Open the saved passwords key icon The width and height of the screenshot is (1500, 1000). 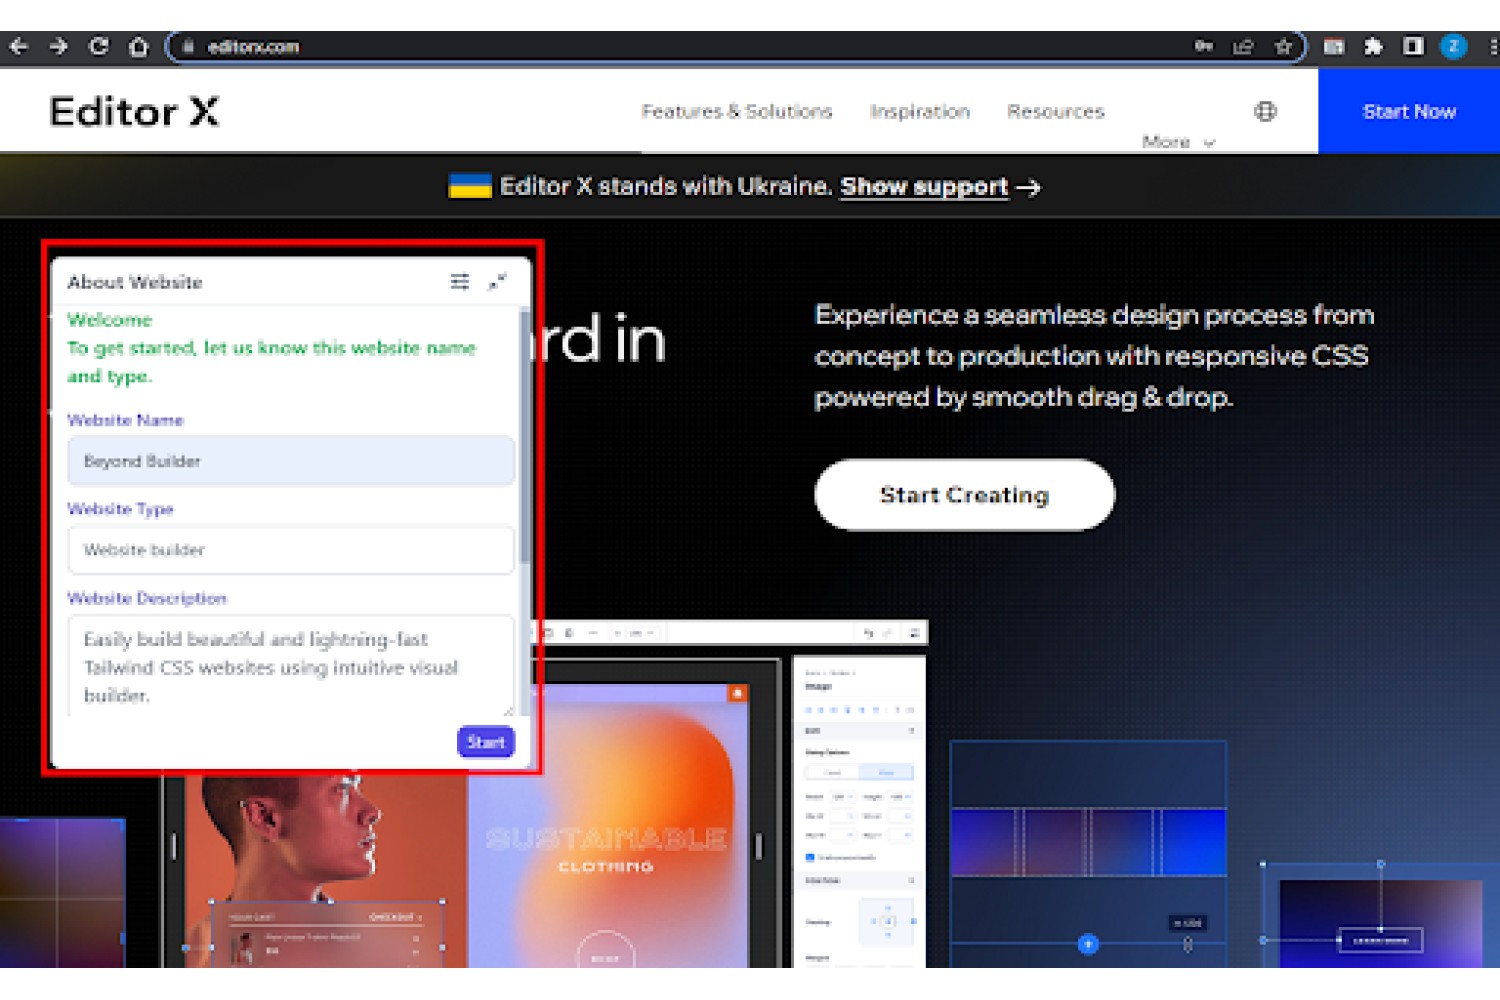(x=1204, y=46)
